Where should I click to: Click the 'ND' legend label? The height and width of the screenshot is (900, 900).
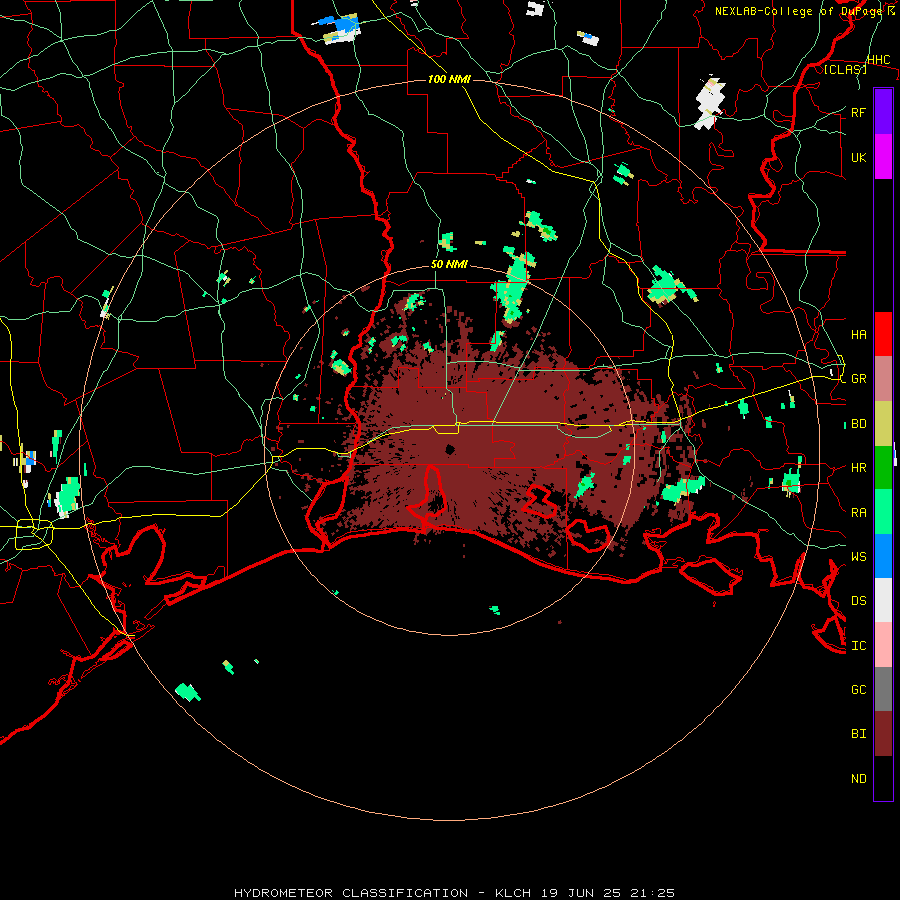click(858, 779)
